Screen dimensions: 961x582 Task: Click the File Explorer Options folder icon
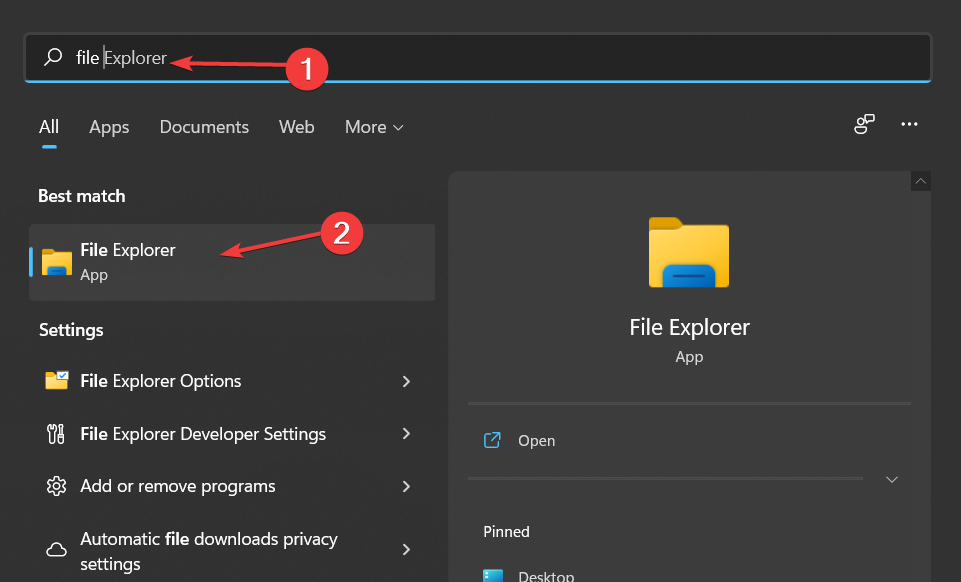[57, 380]
